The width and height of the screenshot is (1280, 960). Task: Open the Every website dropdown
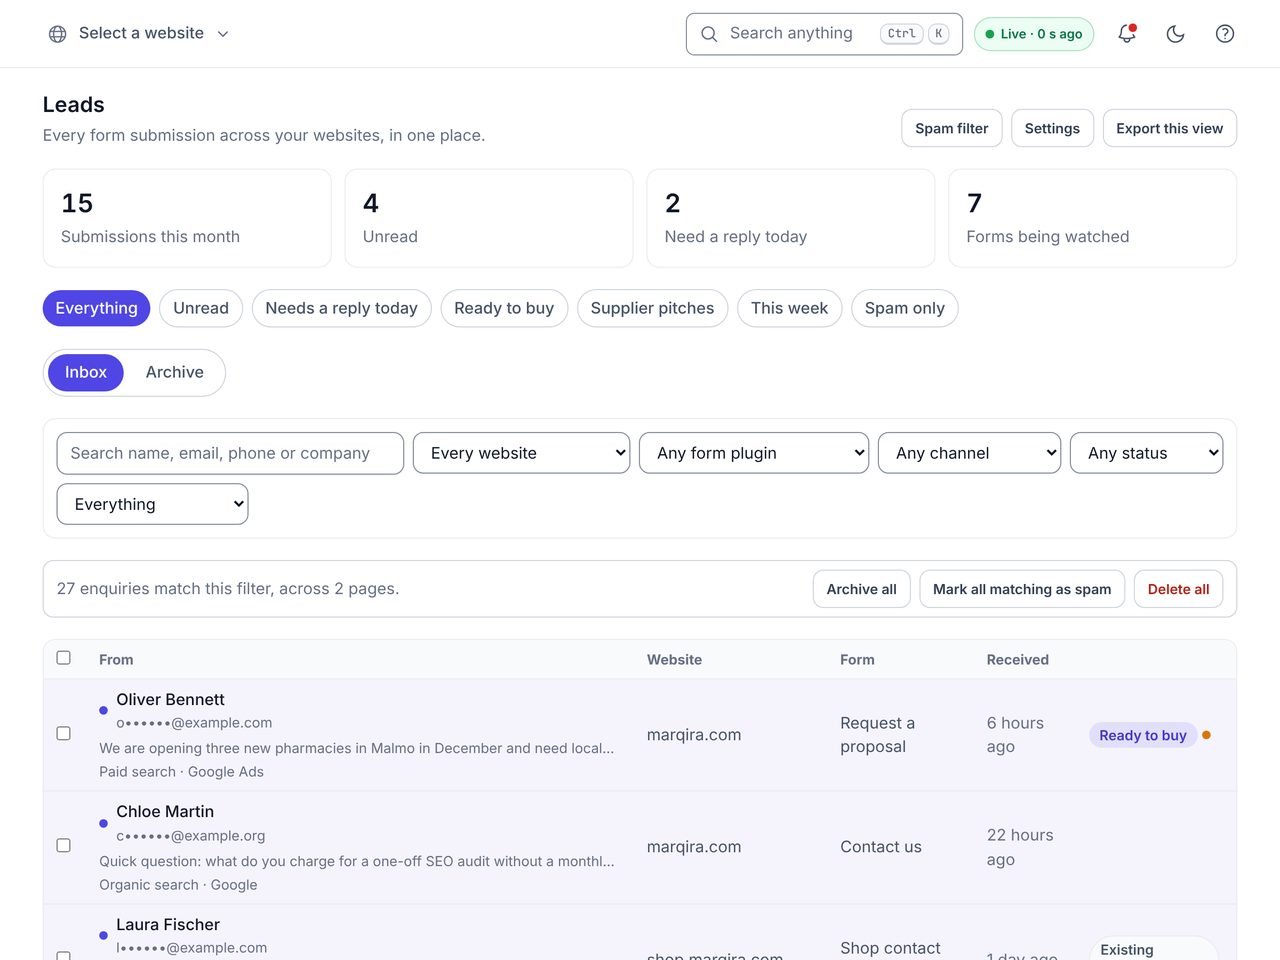521,453
